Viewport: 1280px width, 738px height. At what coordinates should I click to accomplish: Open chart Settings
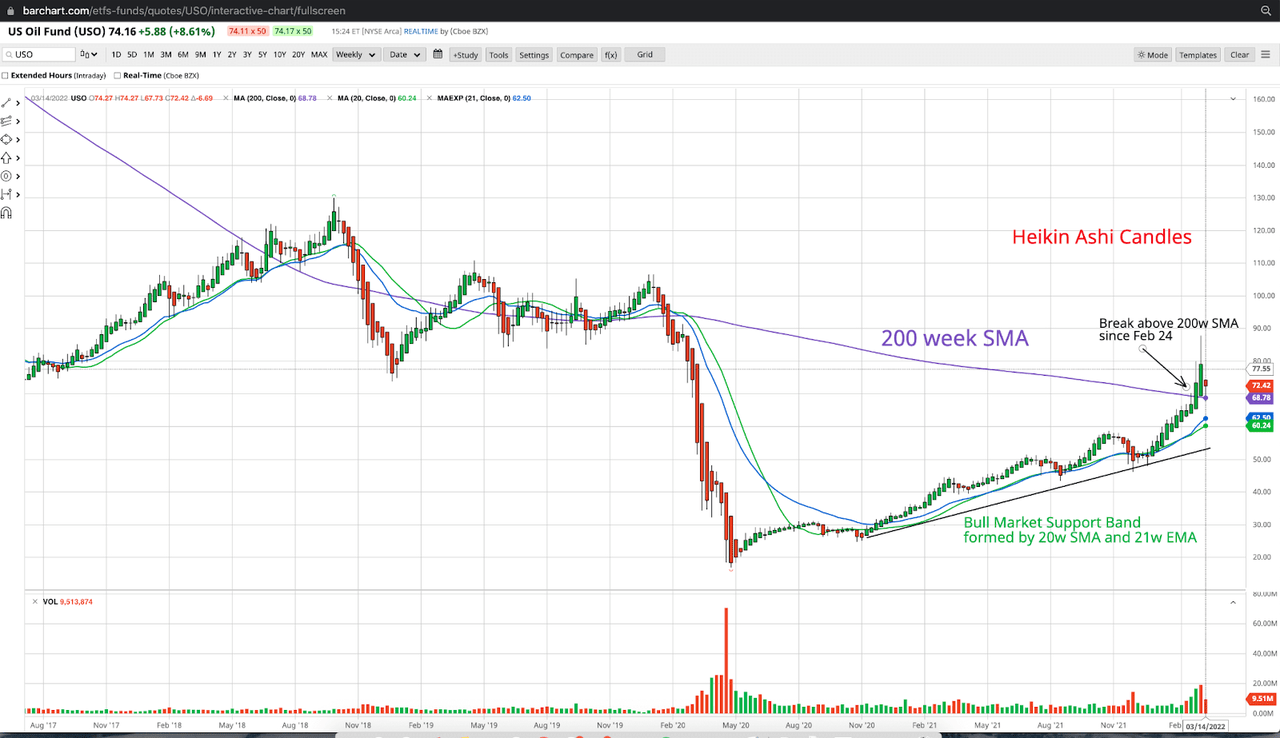[x=534, y=55]
